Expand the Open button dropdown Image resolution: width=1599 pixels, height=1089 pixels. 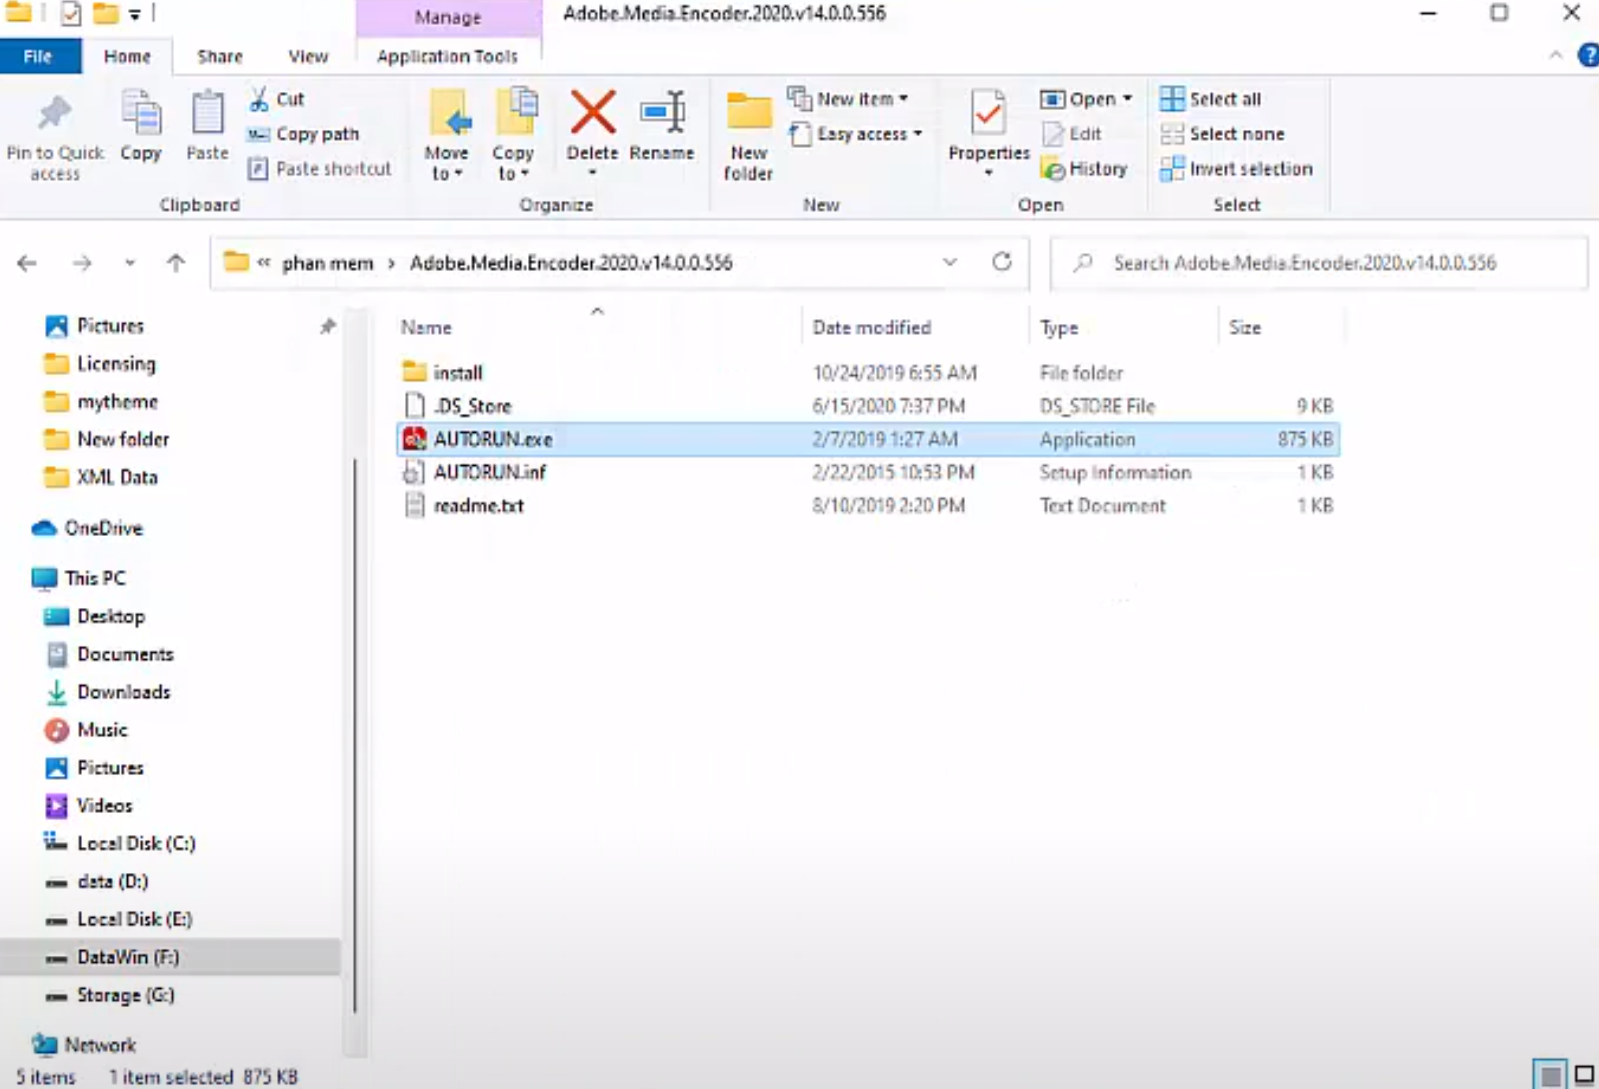[x=1127, y=98]
